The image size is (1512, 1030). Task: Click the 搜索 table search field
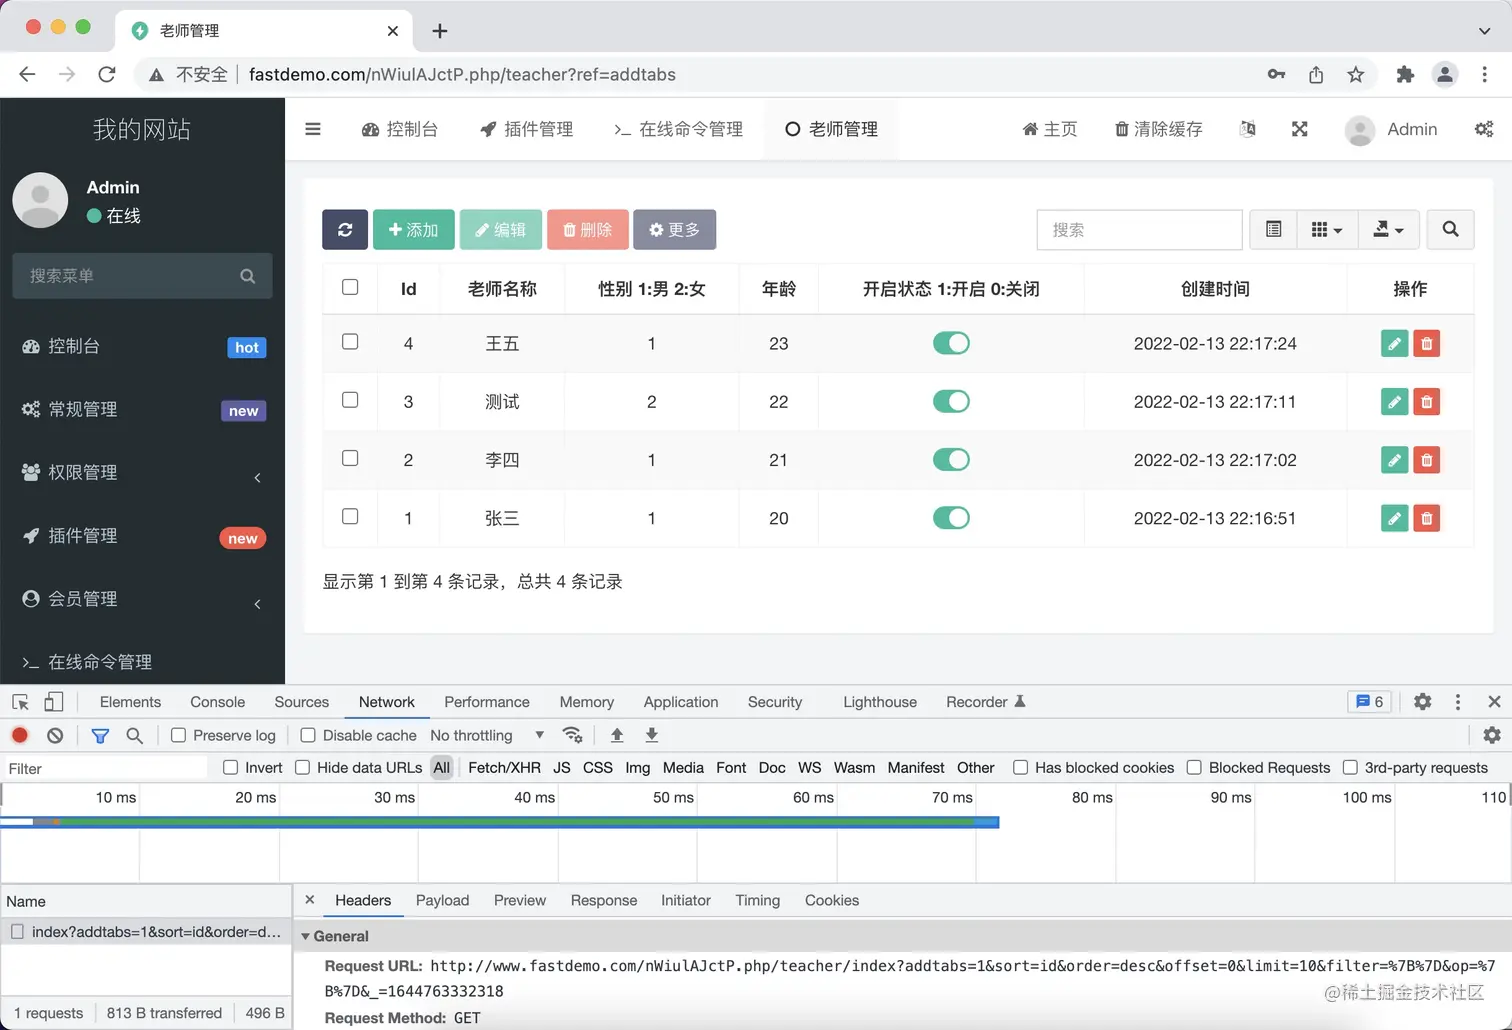pos(1140,229)
